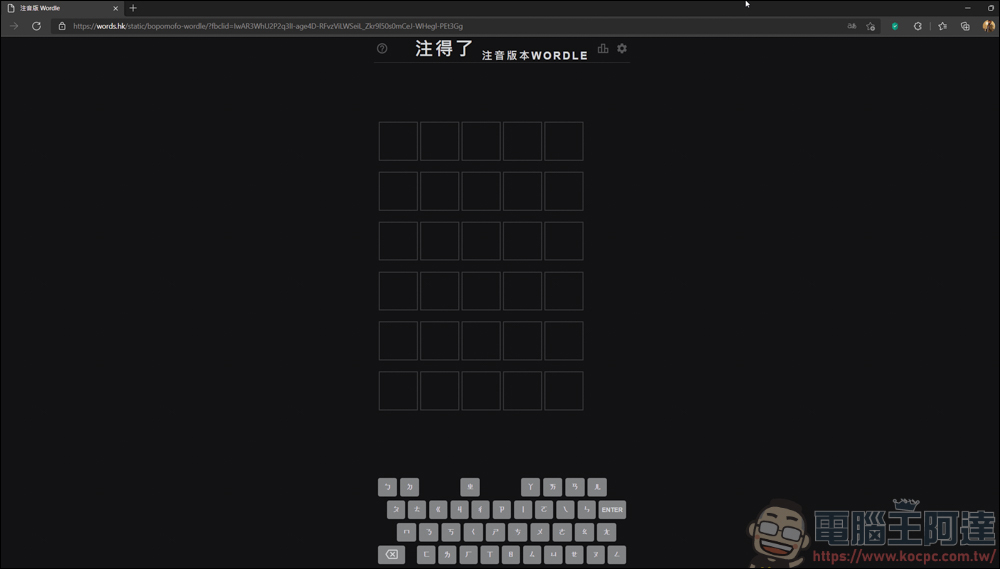Tap the ㄐ key
Viewport: 1000px width, 569px height.
pyautogui.click(x=459, y=510)
